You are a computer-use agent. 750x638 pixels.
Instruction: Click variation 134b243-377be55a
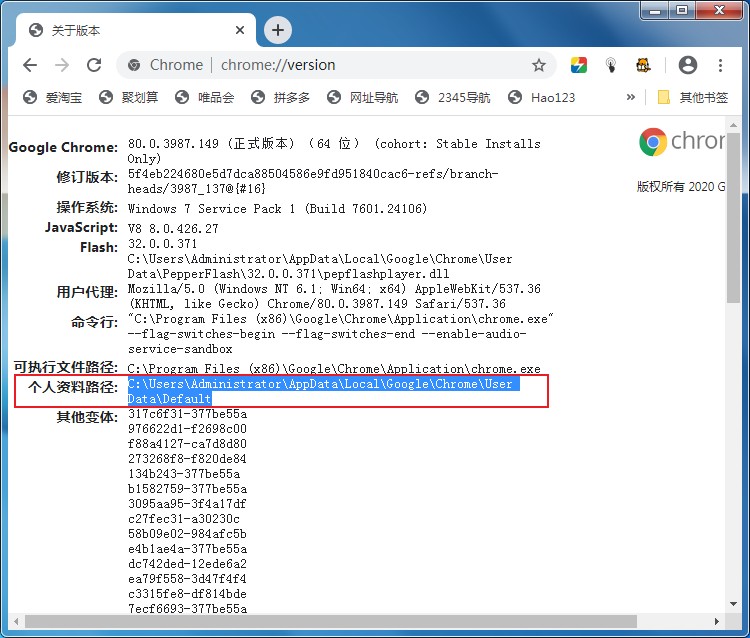(184, 473)
